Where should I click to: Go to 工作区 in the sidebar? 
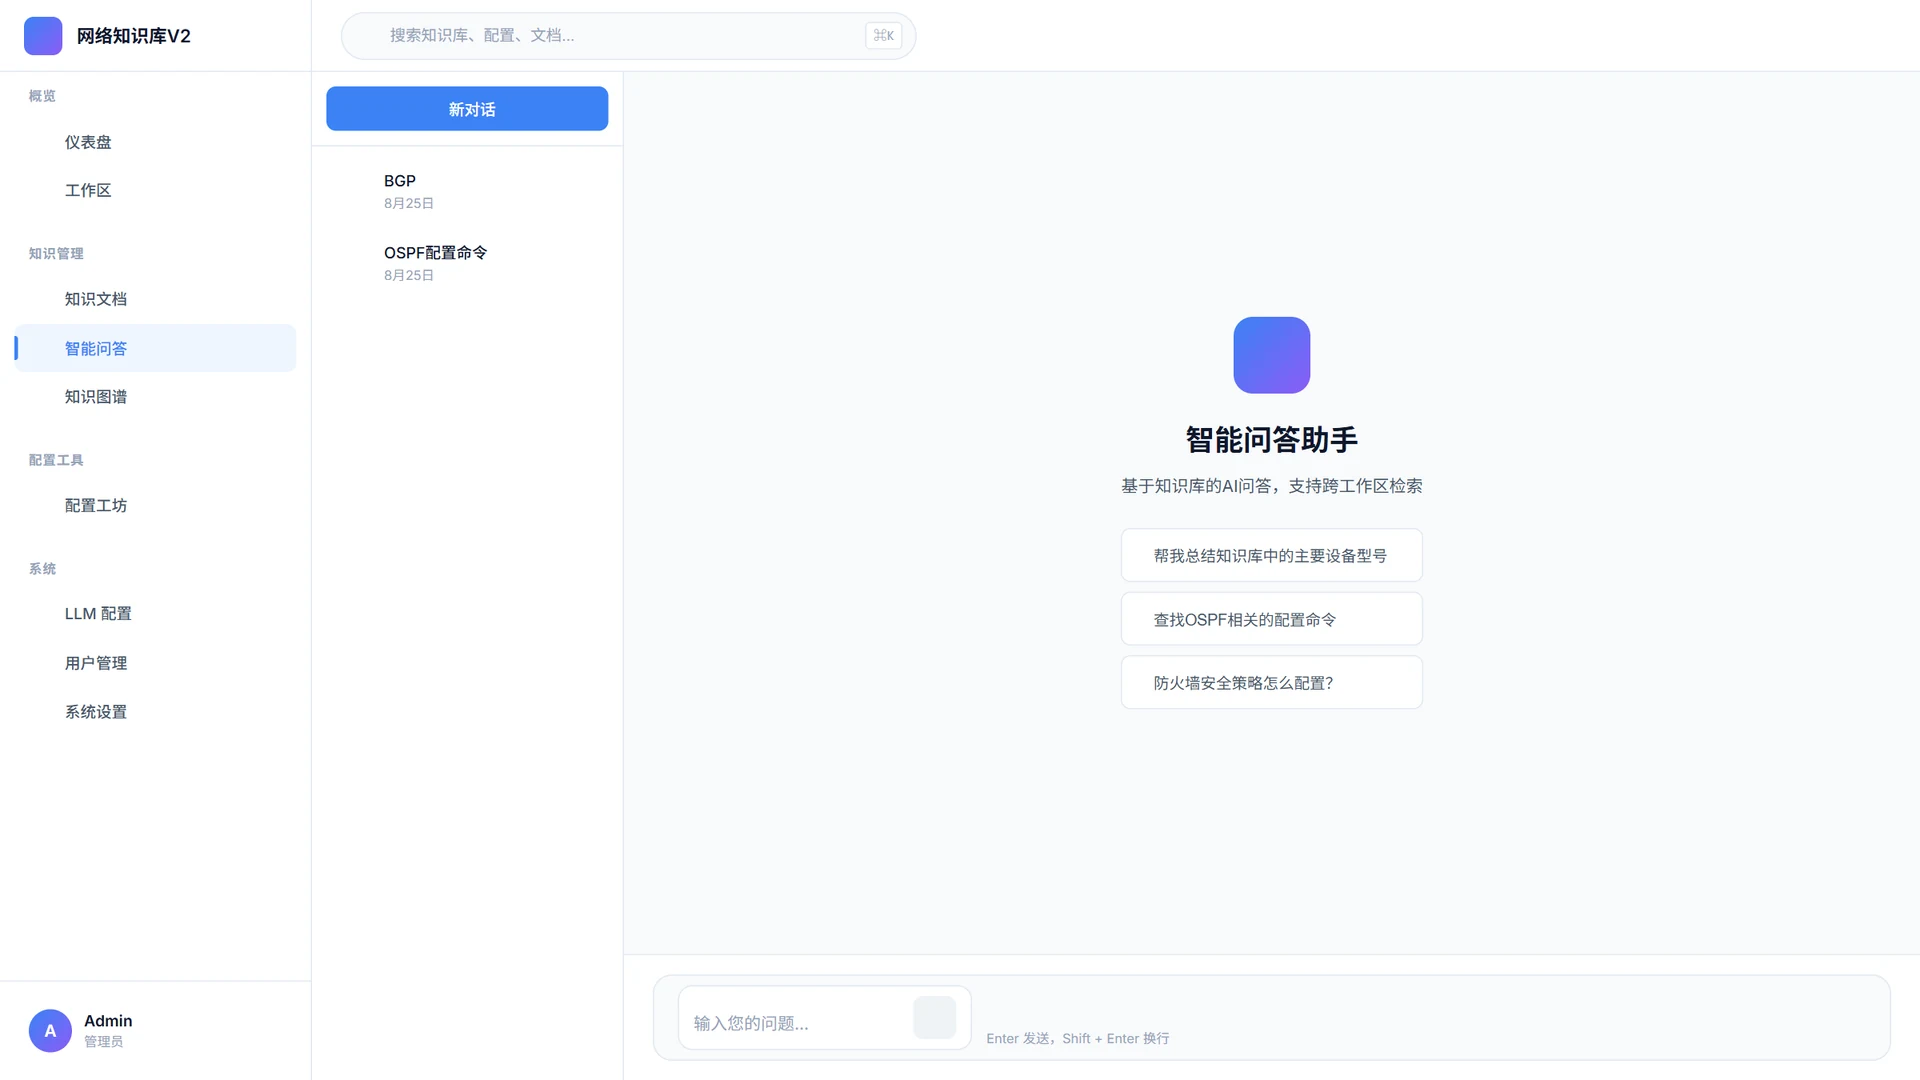tap(155, 190)
